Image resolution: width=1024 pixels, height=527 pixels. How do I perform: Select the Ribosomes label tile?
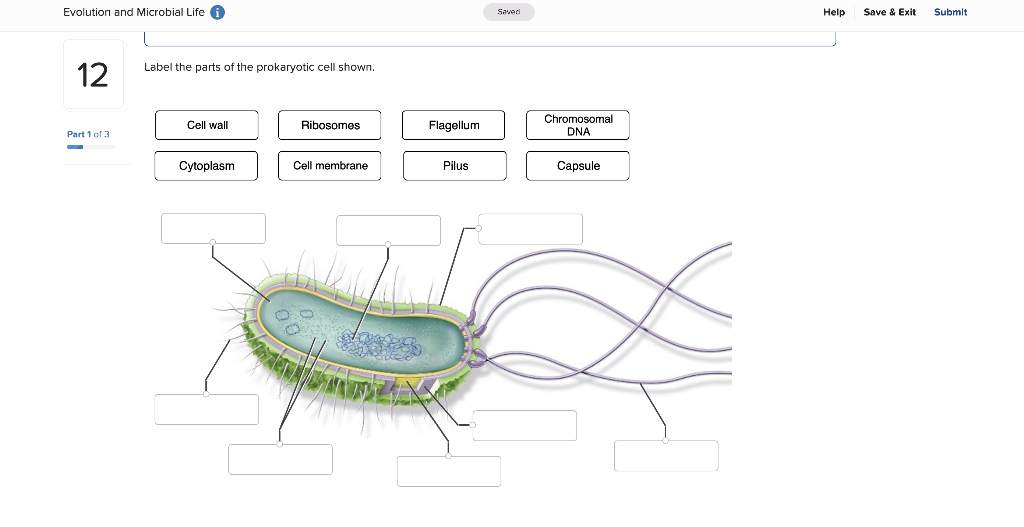(x=330, y=125)
